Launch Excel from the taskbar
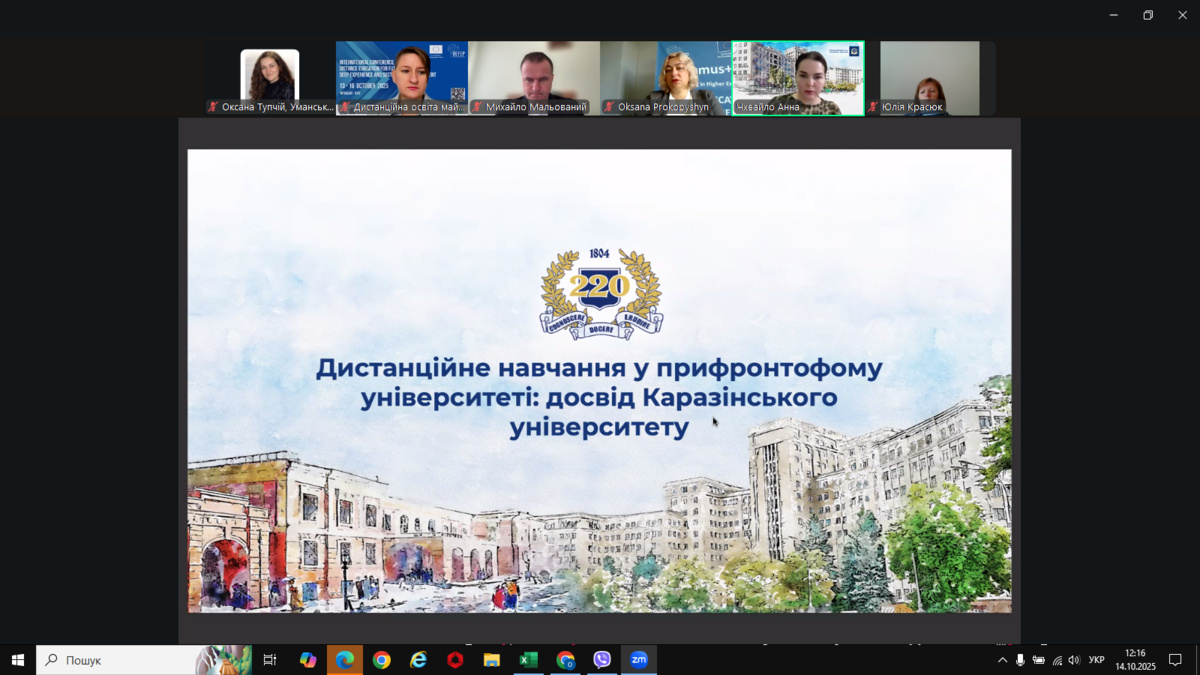 point(528,660)
